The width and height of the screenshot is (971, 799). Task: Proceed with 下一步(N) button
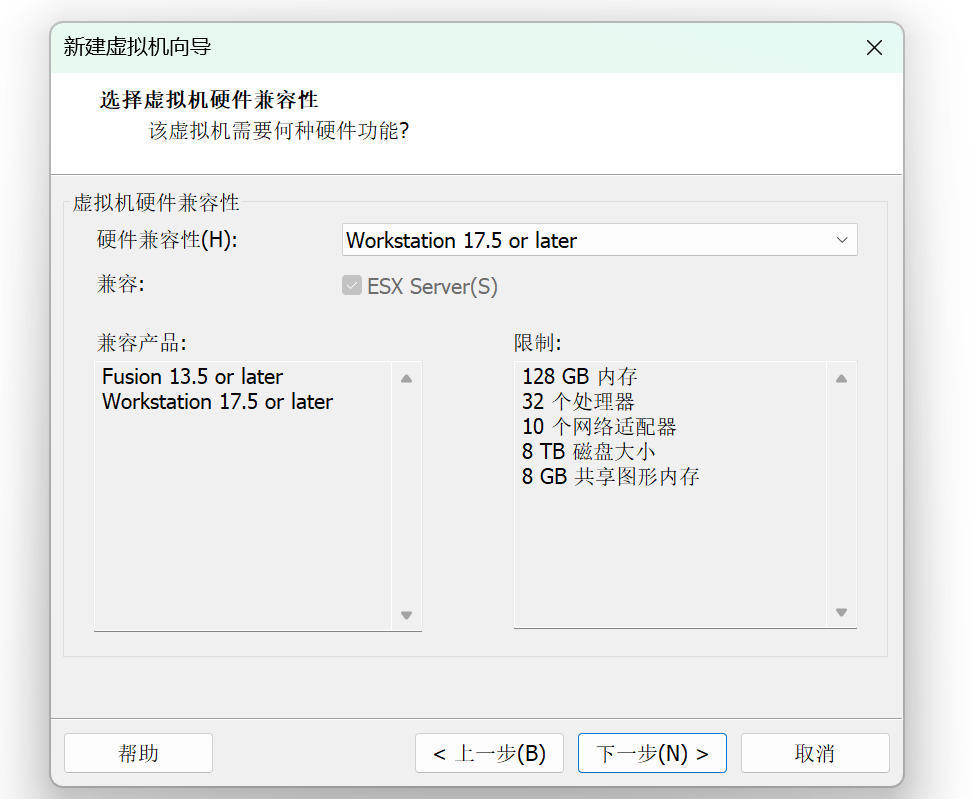(652, 753)
